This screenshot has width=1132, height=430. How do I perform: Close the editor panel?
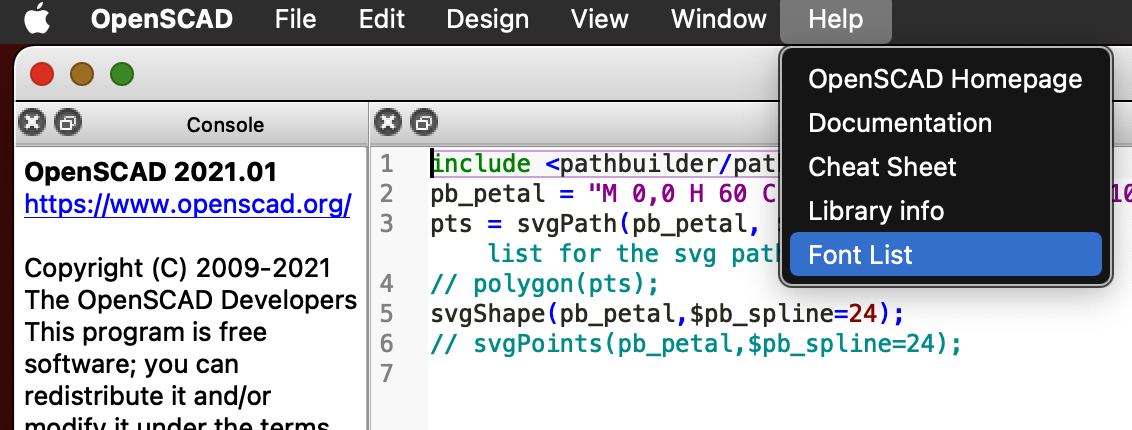click(x=387, y=123)
